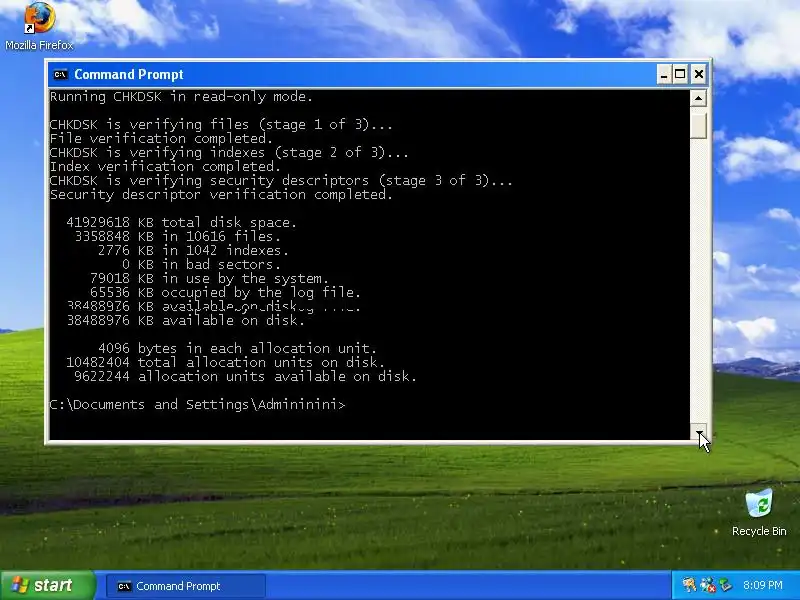Click the 'Security descriptor verification completed.' line
The image size is (800, 600).
221,194
